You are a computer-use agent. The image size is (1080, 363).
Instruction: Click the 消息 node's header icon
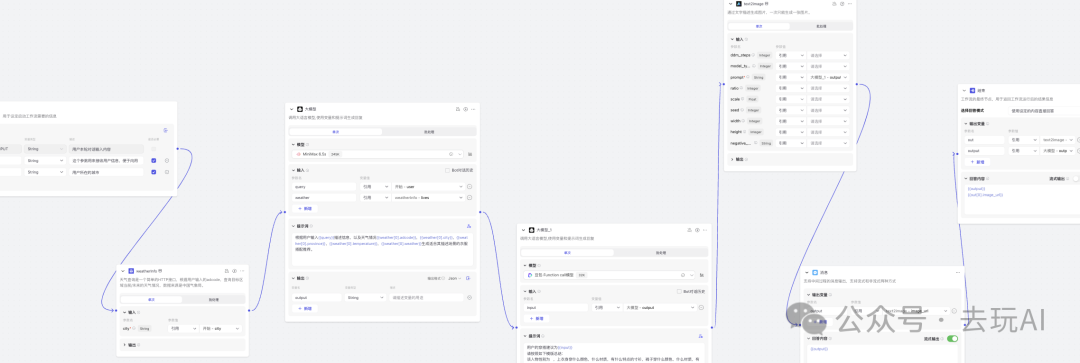coord(815,273)
